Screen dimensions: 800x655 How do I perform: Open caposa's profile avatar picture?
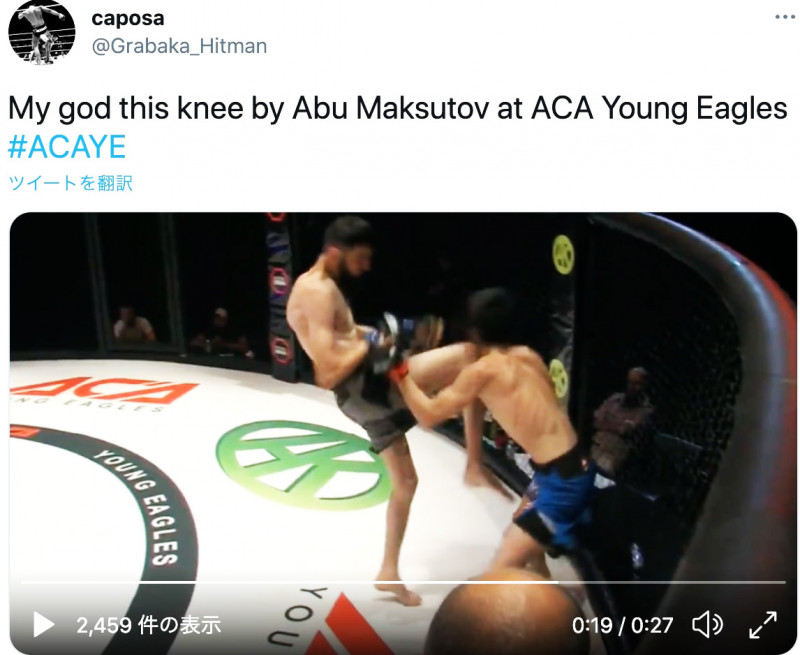(41, 33)
